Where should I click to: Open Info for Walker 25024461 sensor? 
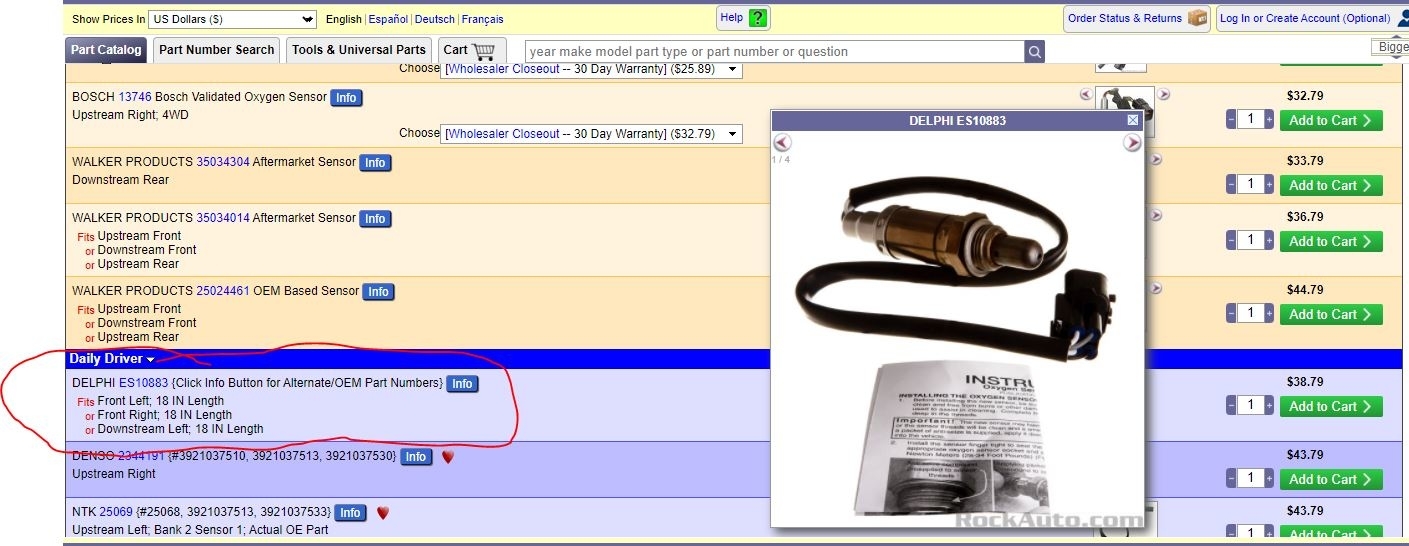tap(378, 292)
